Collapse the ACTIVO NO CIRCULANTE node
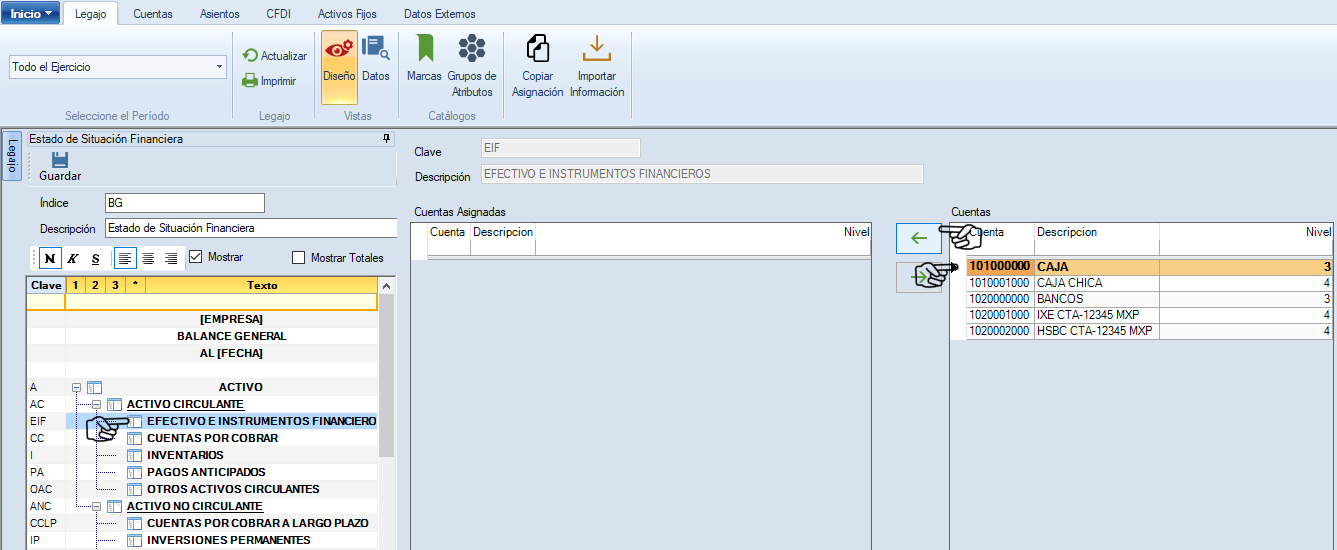1337x550 pixels. point(96,507)
